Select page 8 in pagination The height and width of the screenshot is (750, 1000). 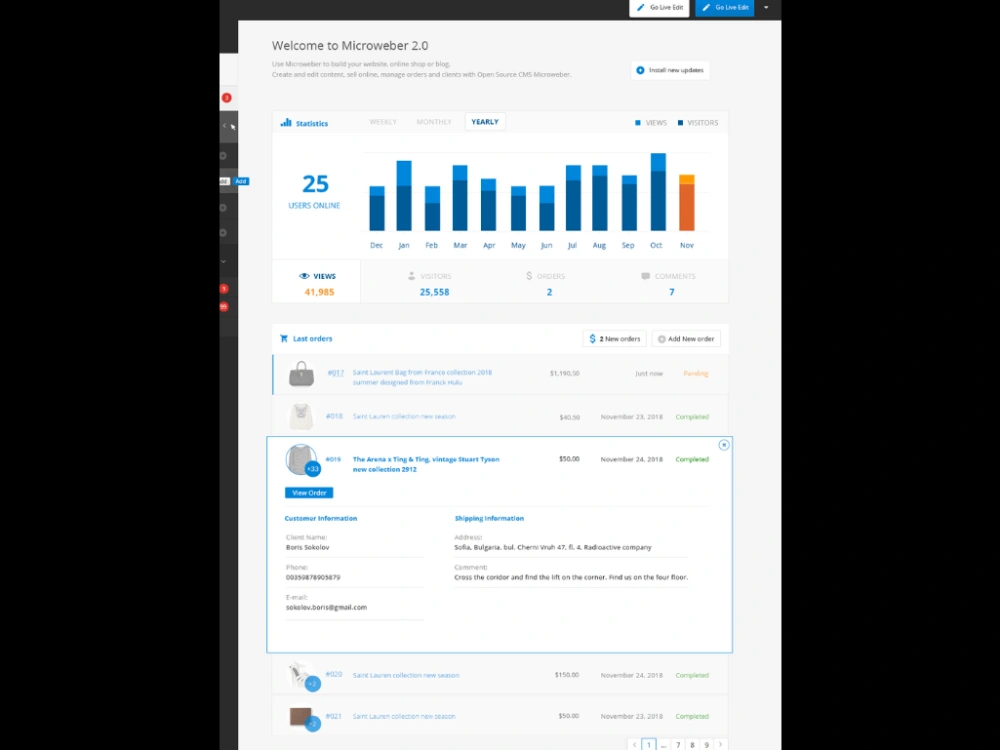(x=692, y=744)
